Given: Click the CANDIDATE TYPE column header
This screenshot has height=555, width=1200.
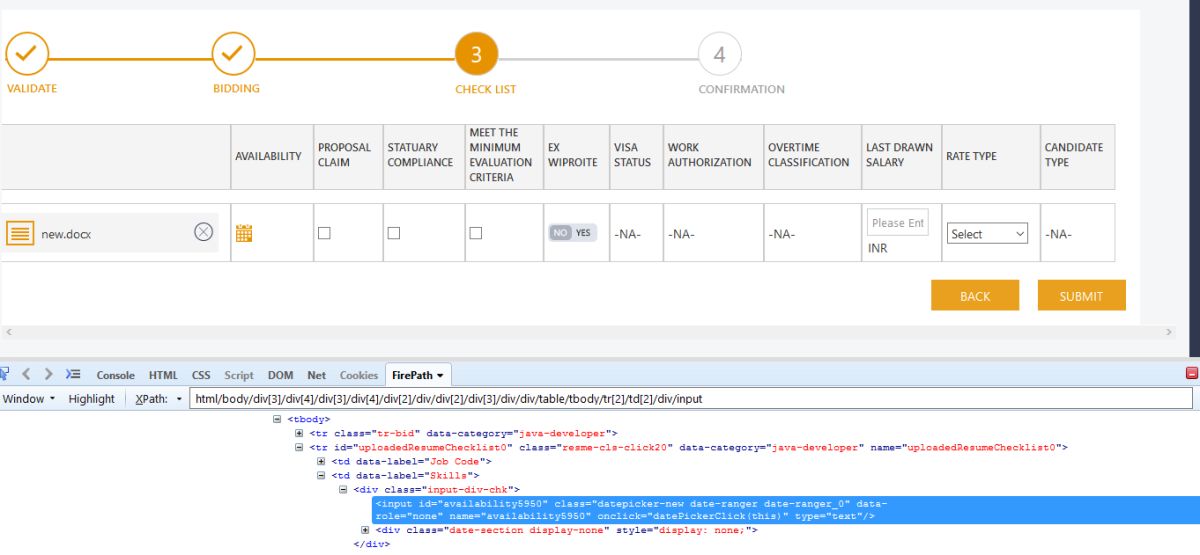Looking at the screenshot, I should (1074, 155).
